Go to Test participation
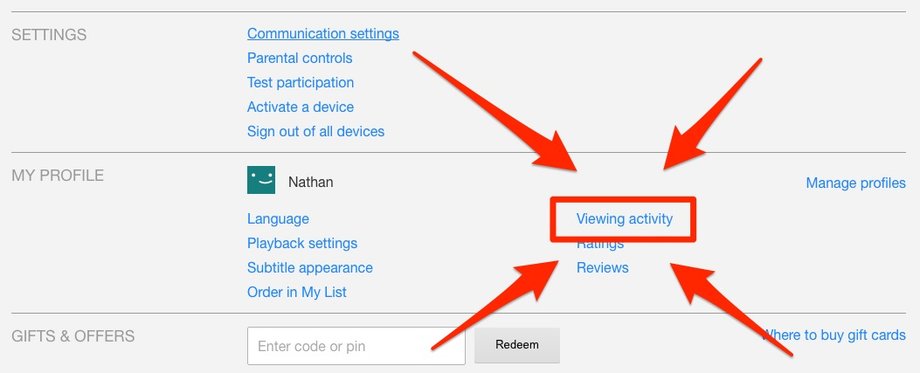920x373 pixels. coord(300,83)
